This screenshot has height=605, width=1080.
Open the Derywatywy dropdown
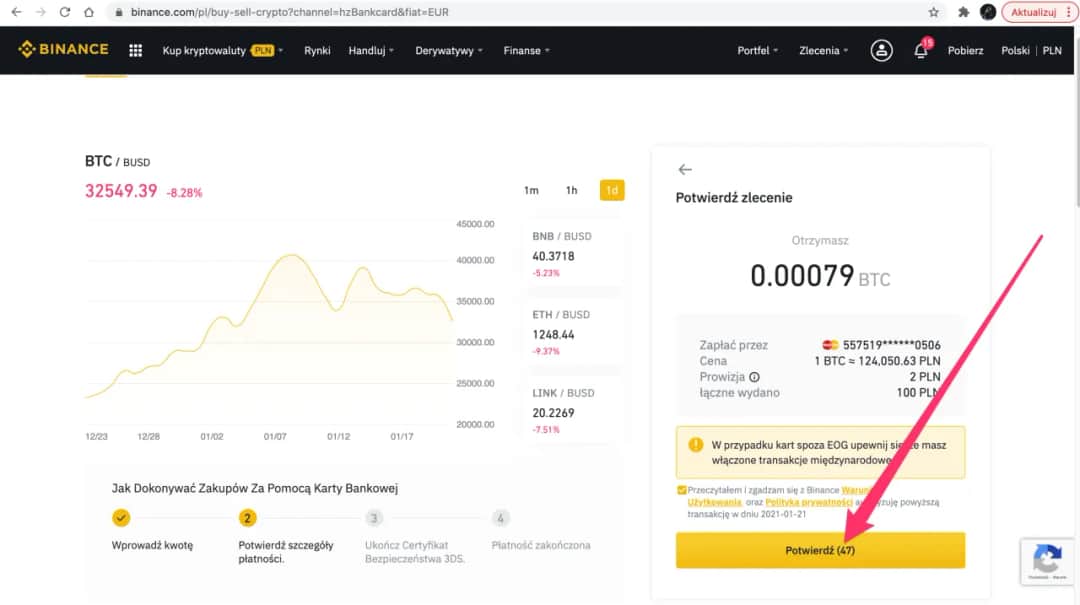pos(444,50)
